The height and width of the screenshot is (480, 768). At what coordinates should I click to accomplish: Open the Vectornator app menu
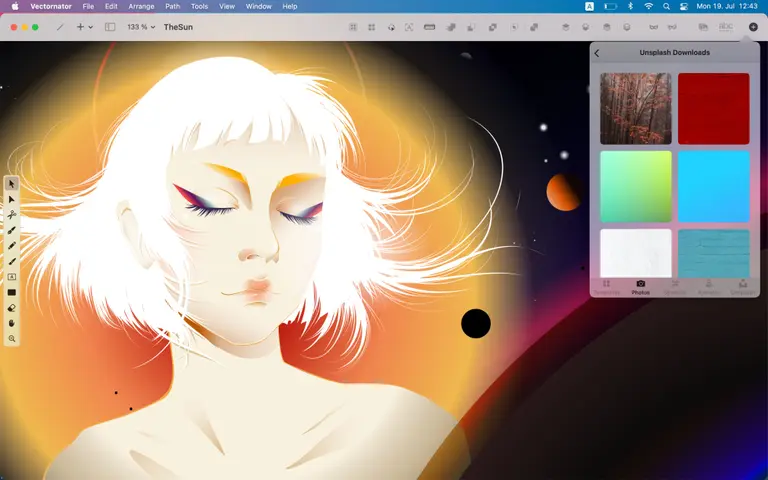51,6
